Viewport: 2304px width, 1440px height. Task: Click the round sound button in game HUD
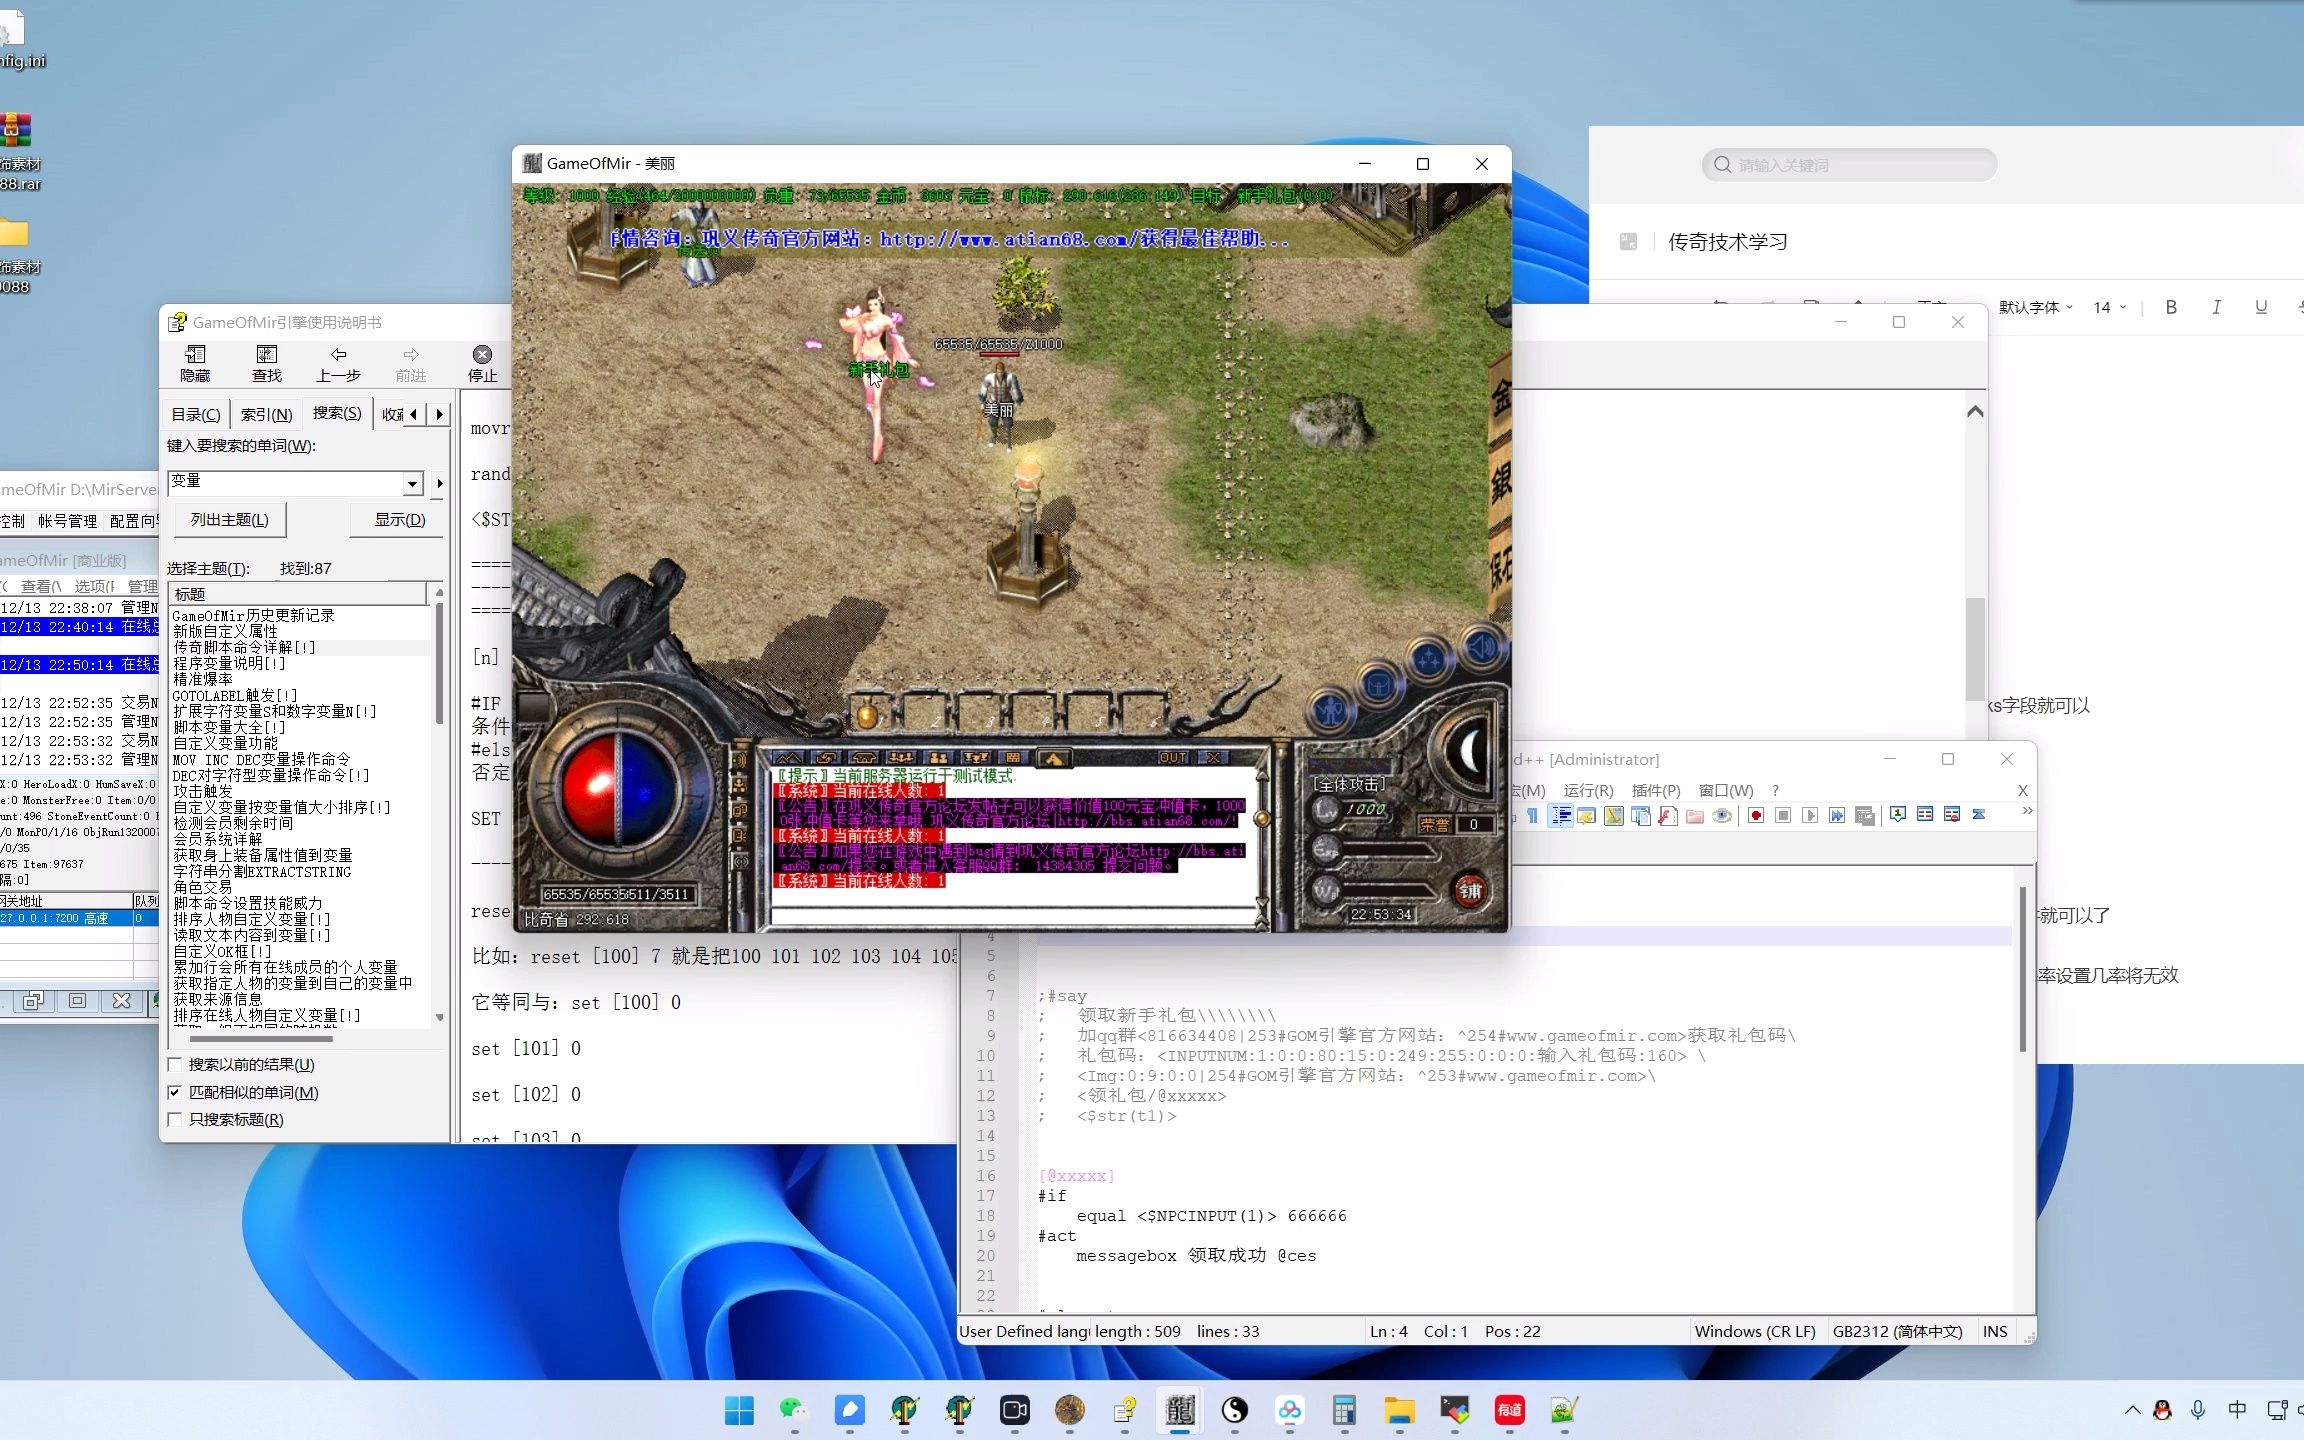tap(1481, 649)
